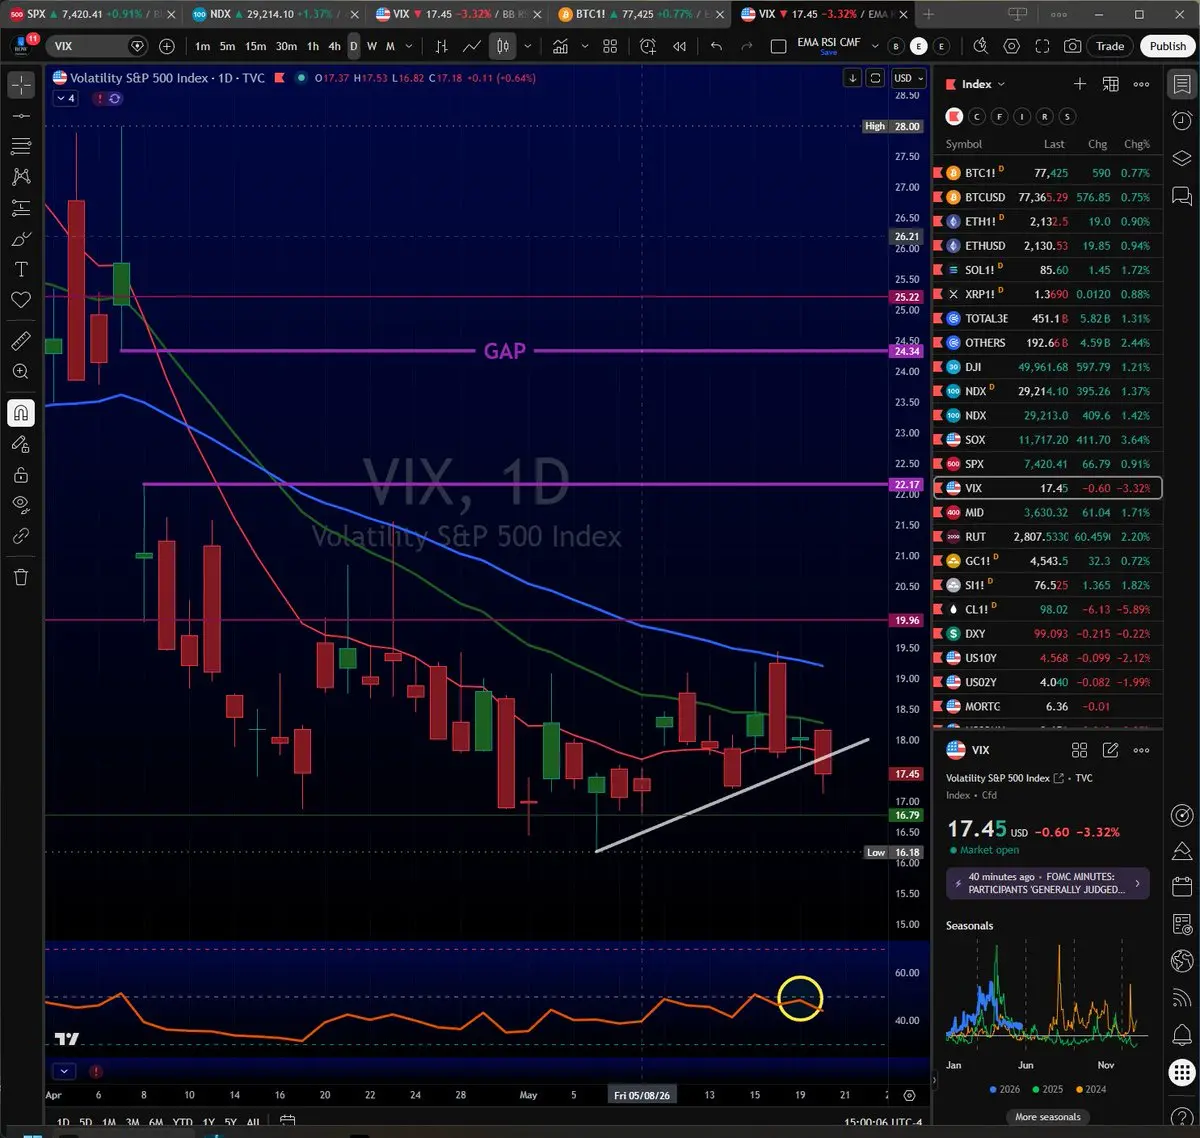Open the Fibonacci and Gann tools
1200x1138 pixels.
point(21,147)
